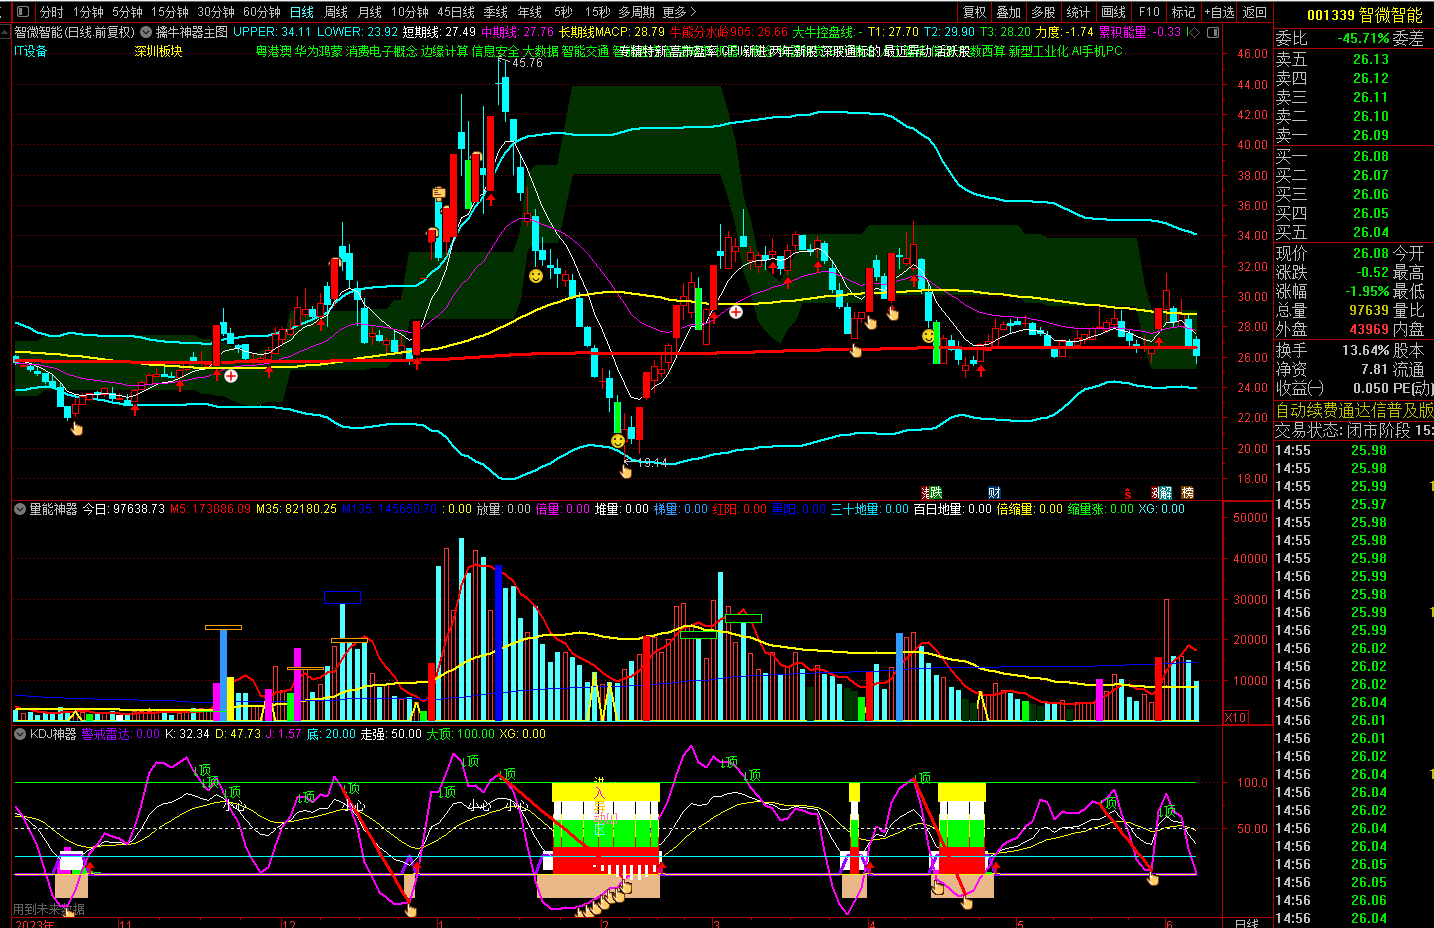Toggle 叠加 overlay mode
Screen dimensions: 1434x928
(x=1008, y=12)
